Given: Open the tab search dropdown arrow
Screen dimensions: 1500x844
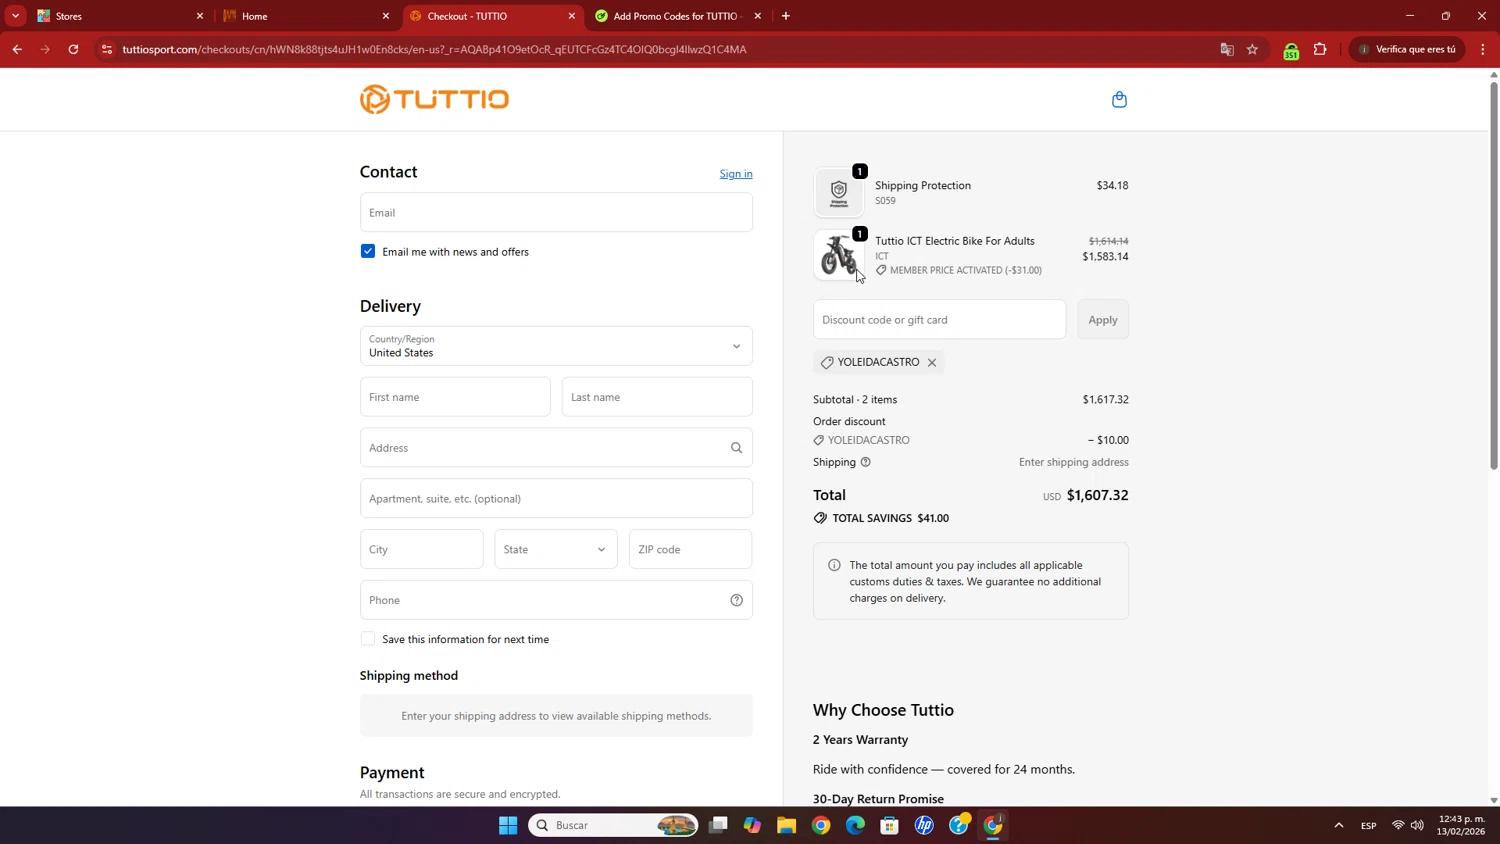Looking at the screenshot, I should pos(15,16).
